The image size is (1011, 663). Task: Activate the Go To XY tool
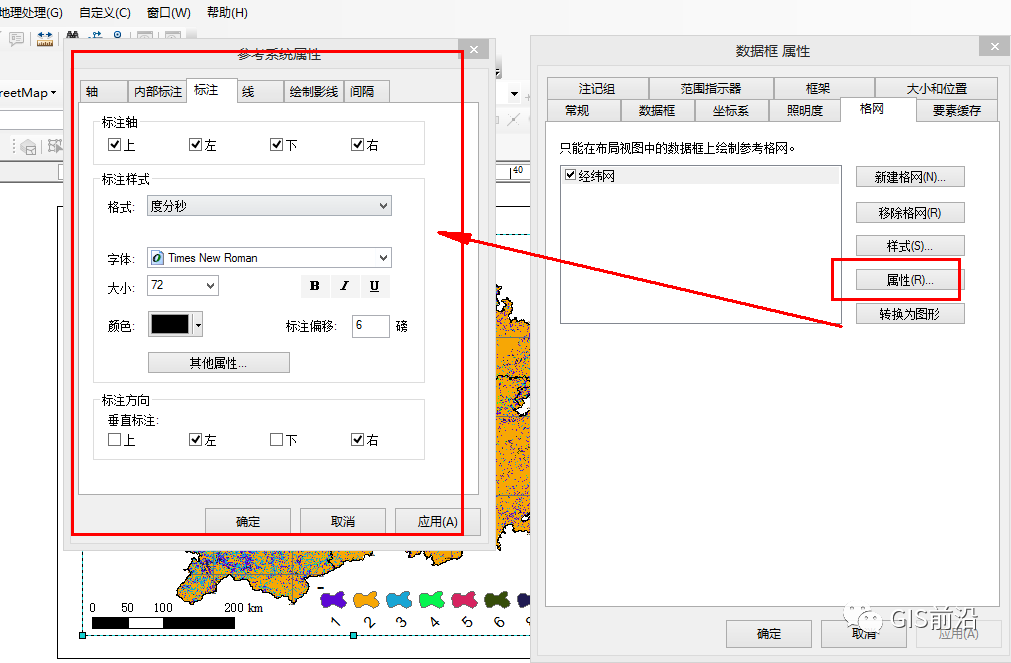pyautogui.click(x=95, y=35)
